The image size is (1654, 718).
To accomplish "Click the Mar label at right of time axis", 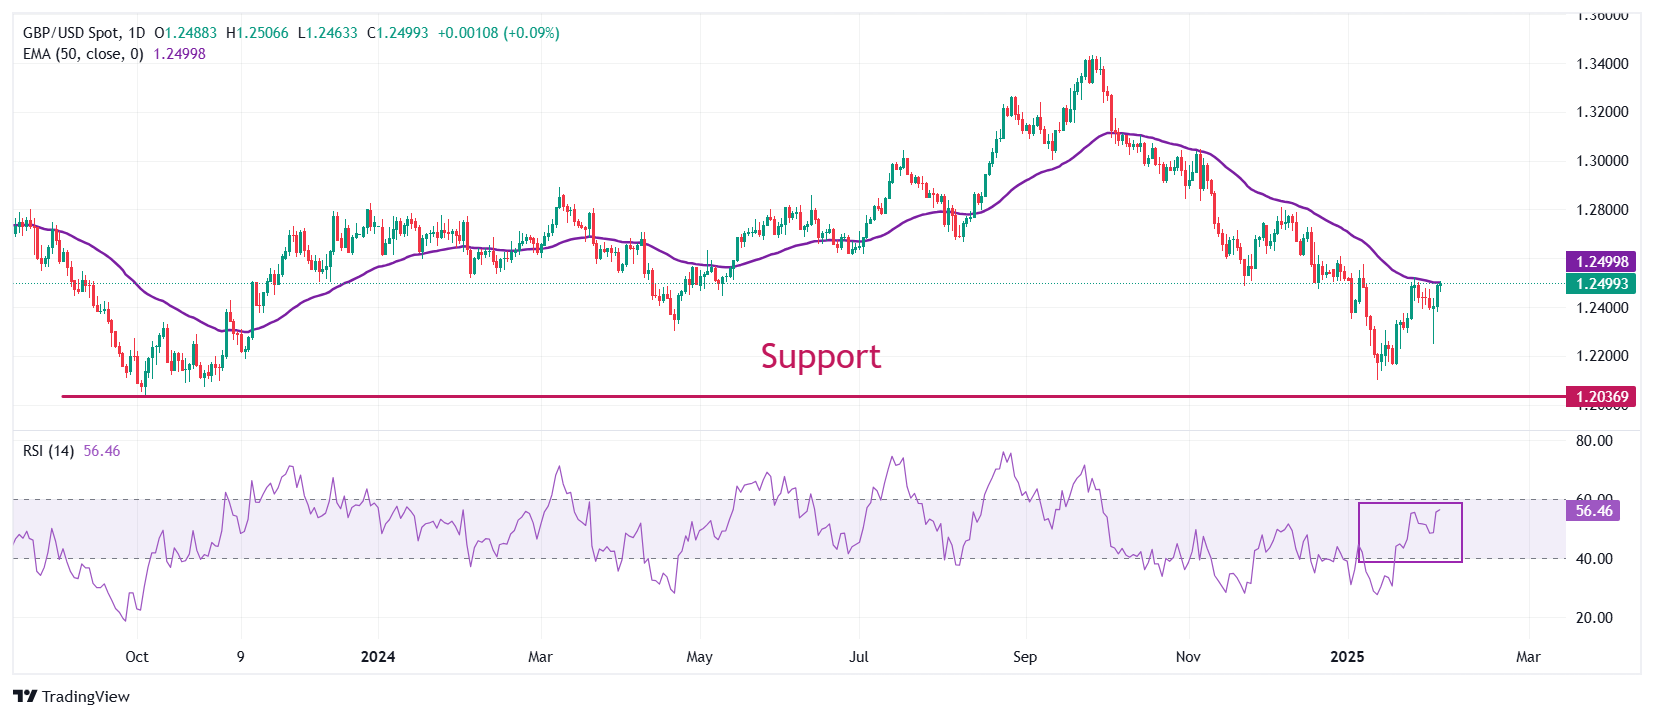I will tap(1528, 657).
